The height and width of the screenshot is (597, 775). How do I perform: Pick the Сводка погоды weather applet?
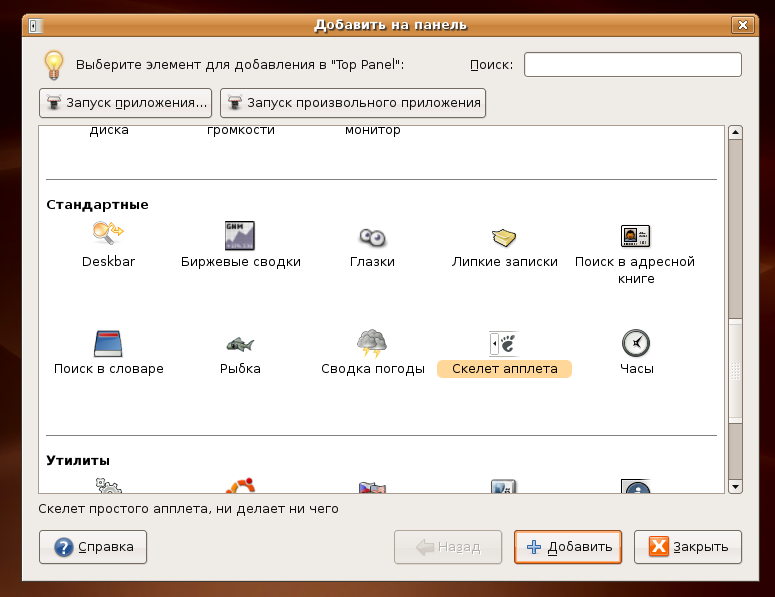point(372,344)
